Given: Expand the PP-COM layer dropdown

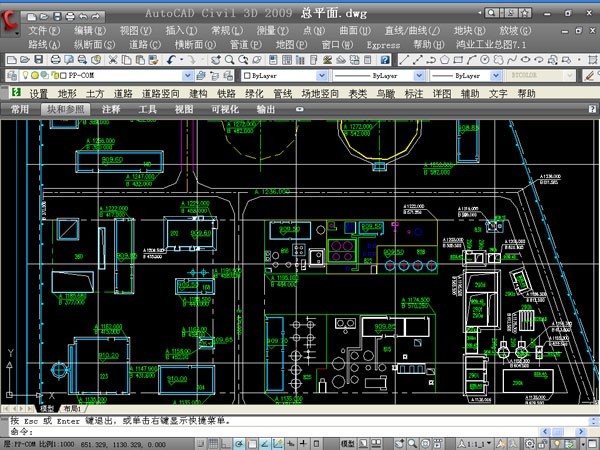Looking at the screenshot, I should pos(188,75).
